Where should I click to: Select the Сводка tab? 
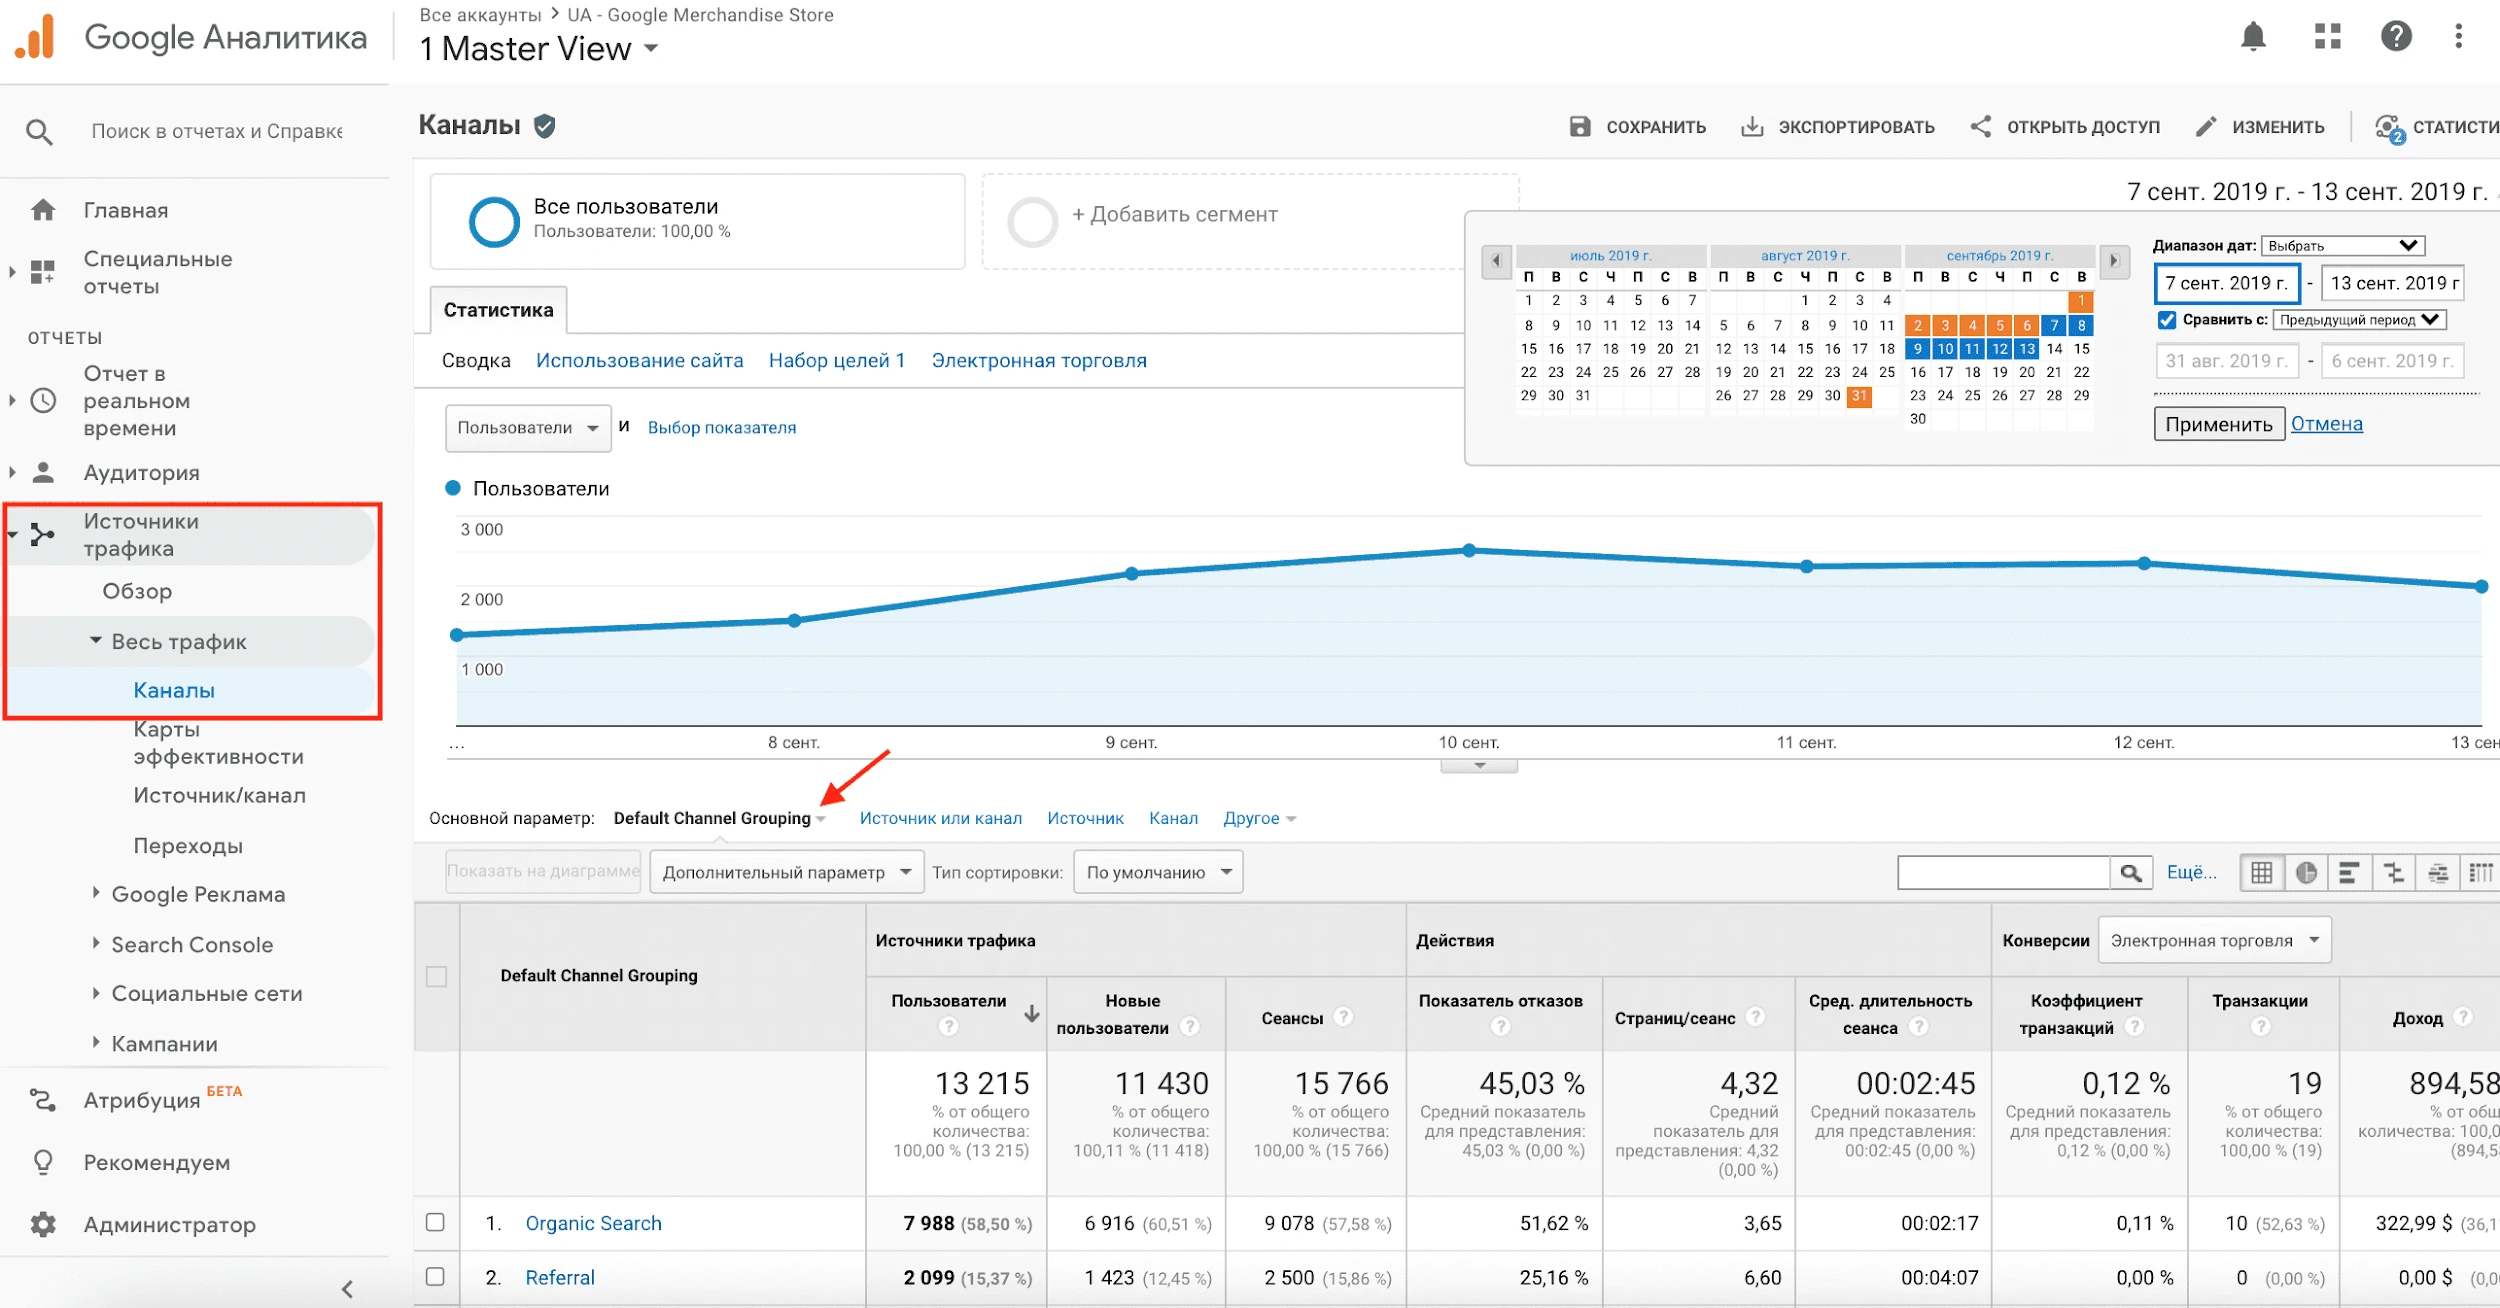tap(476, 361)
